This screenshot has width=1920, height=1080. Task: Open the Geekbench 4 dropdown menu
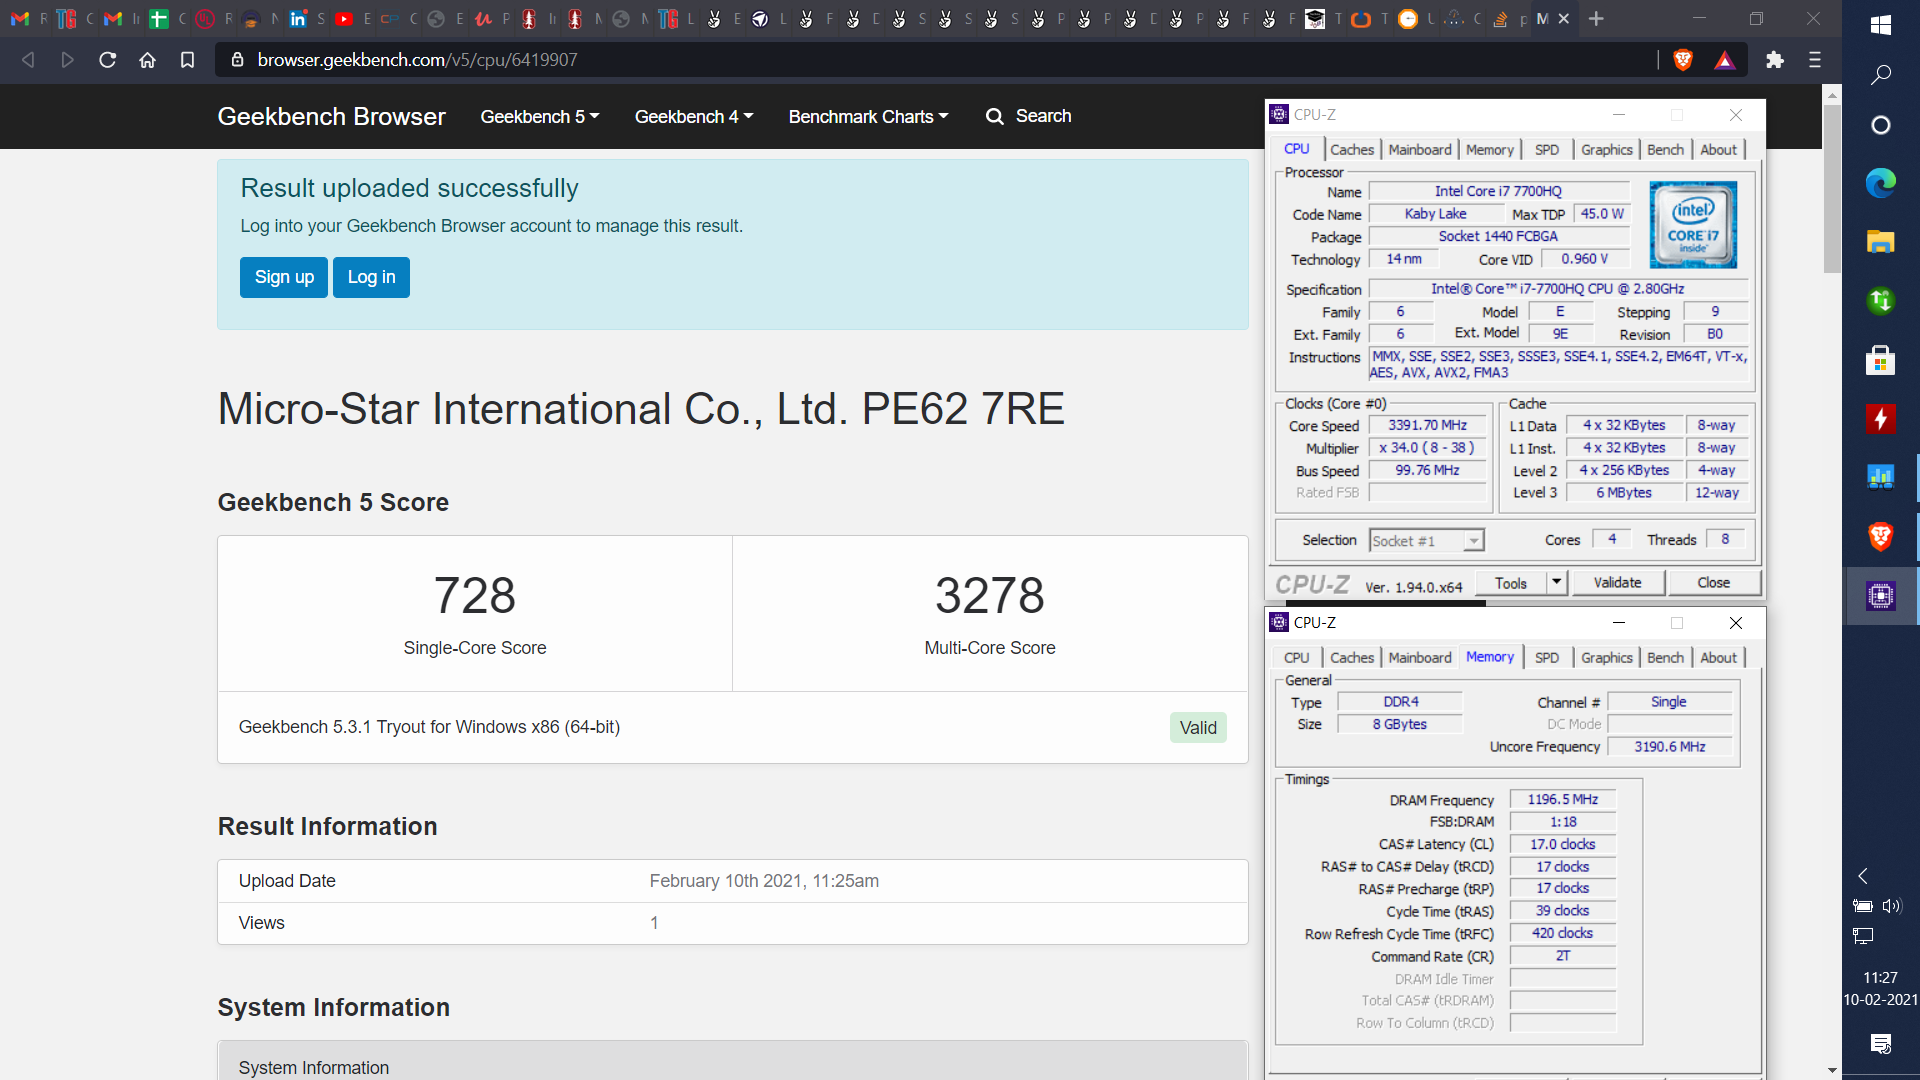[694, 117]
